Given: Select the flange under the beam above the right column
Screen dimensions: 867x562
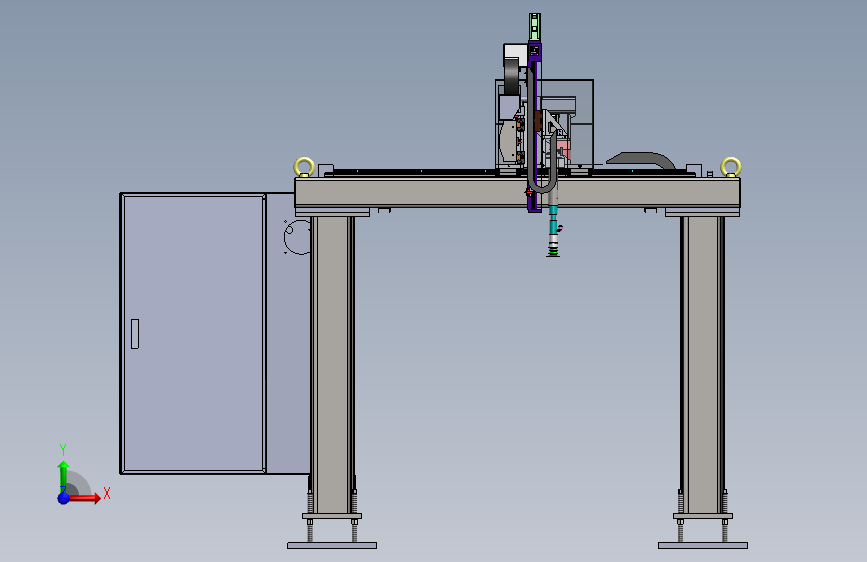Looking at the screenshot, I should [x=702, y=212].
